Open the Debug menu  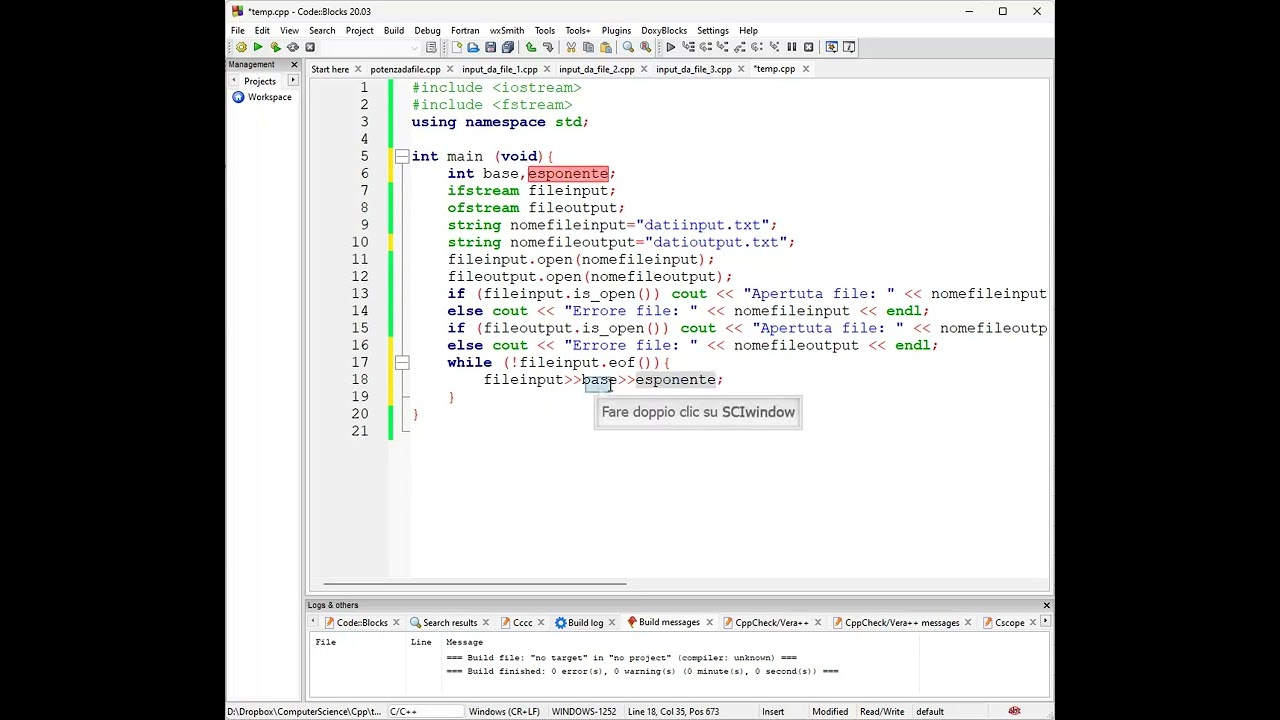pos(427,30)
